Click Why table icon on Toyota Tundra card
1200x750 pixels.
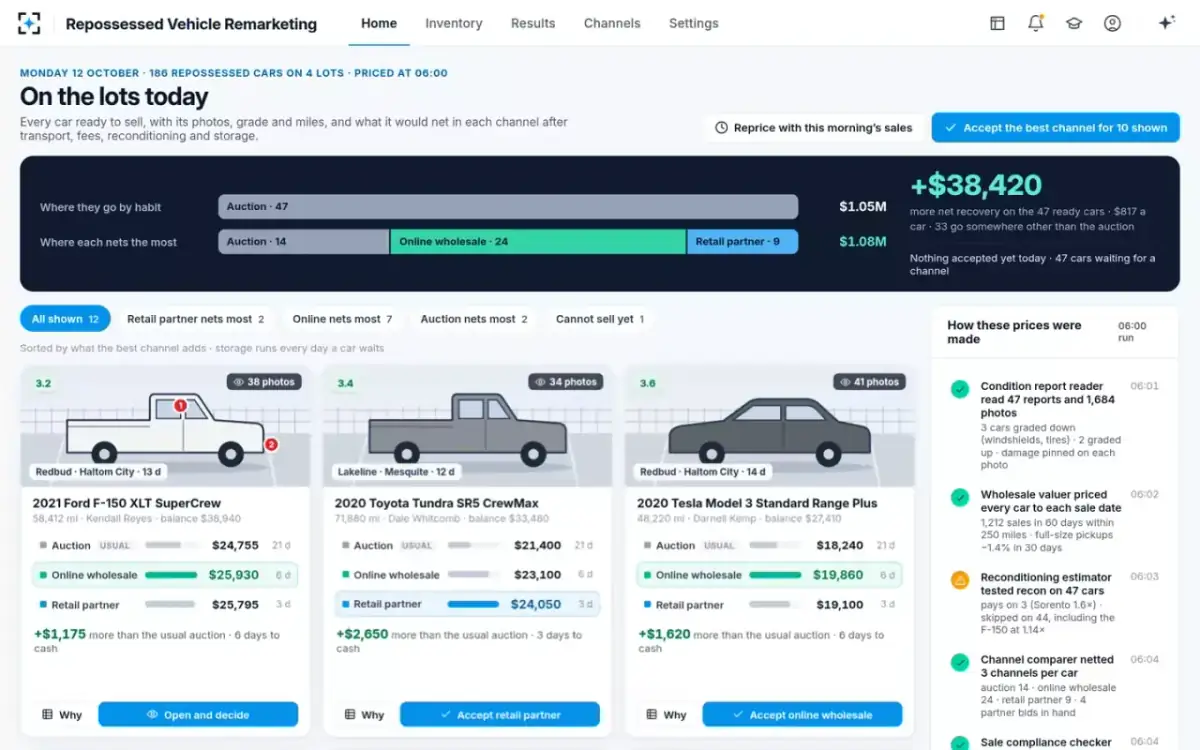[349, 715]
